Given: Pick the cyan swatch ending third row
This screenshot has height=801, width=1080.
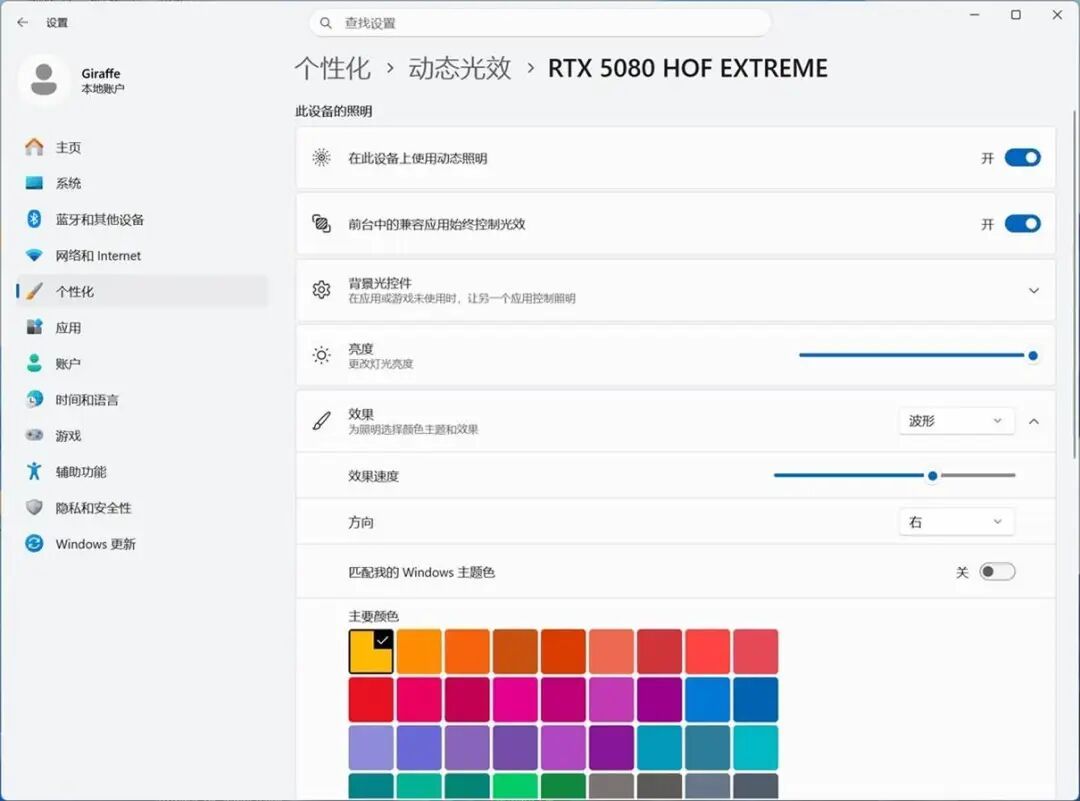Looking at the screenshot, I should tap(756, 747).
